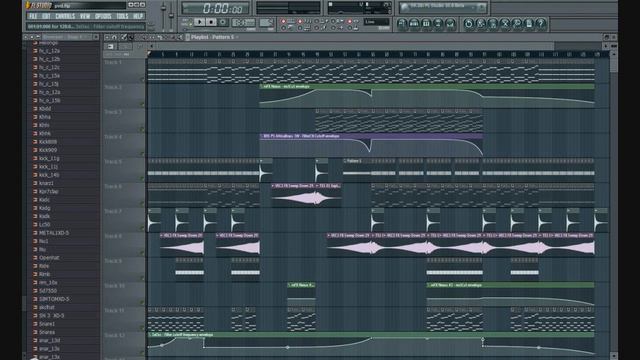Mute Track 4 with its green light
Screen dimensions: 640x360
coord(142,154)
